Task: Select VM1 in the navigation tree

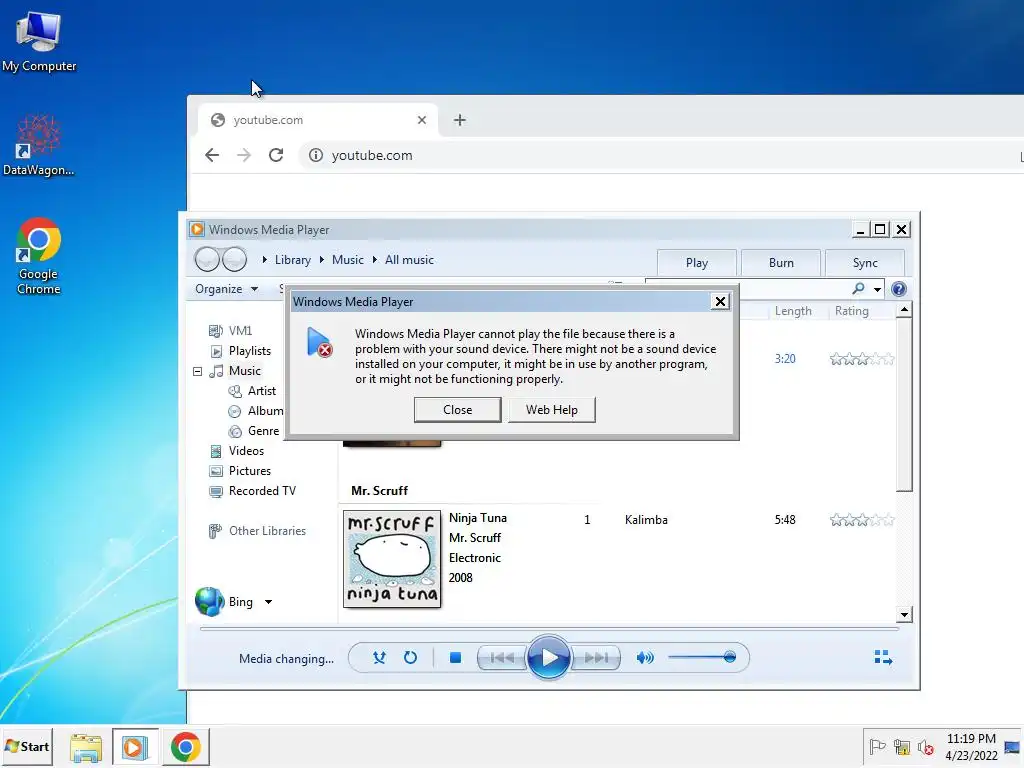Action: click(240, 330)
